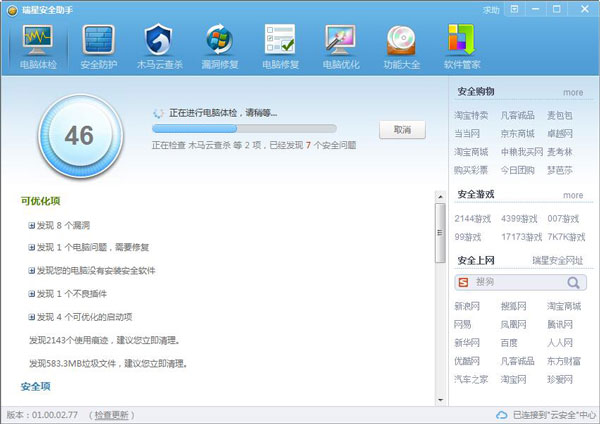The width and height of the screenshot is (600, 424).
Task: Open the 网易 link
Action: pos(463,325)
